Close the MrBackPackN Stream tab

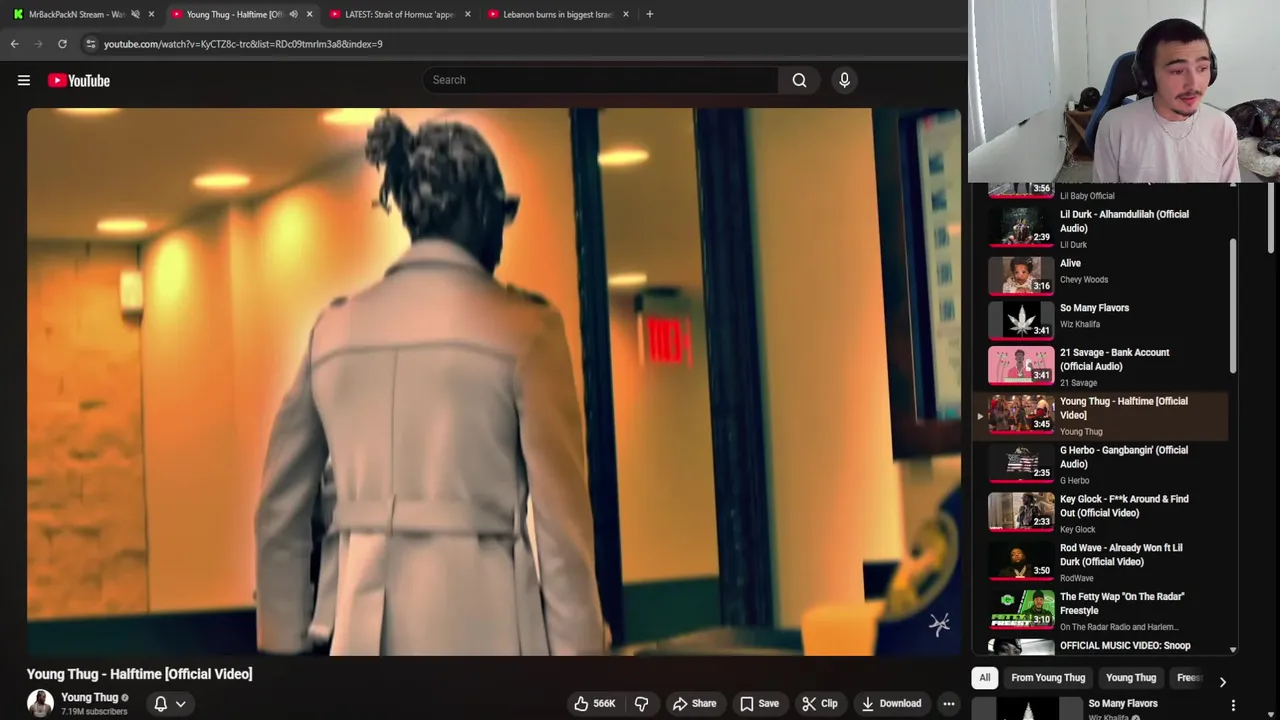coord(151,14)
